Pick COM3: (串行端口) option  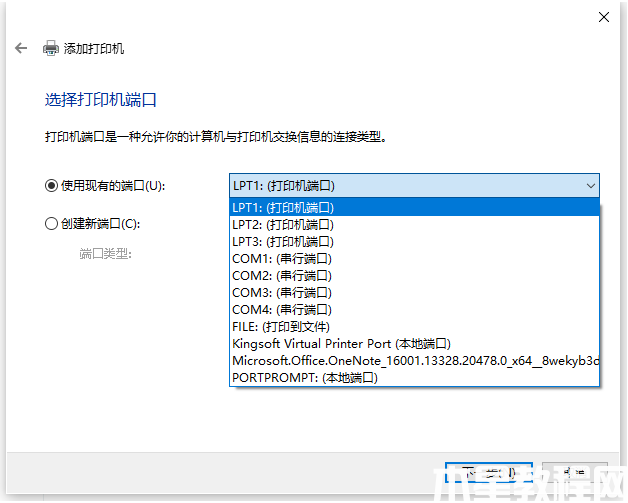pyautogui.click(x=414, y=293)
